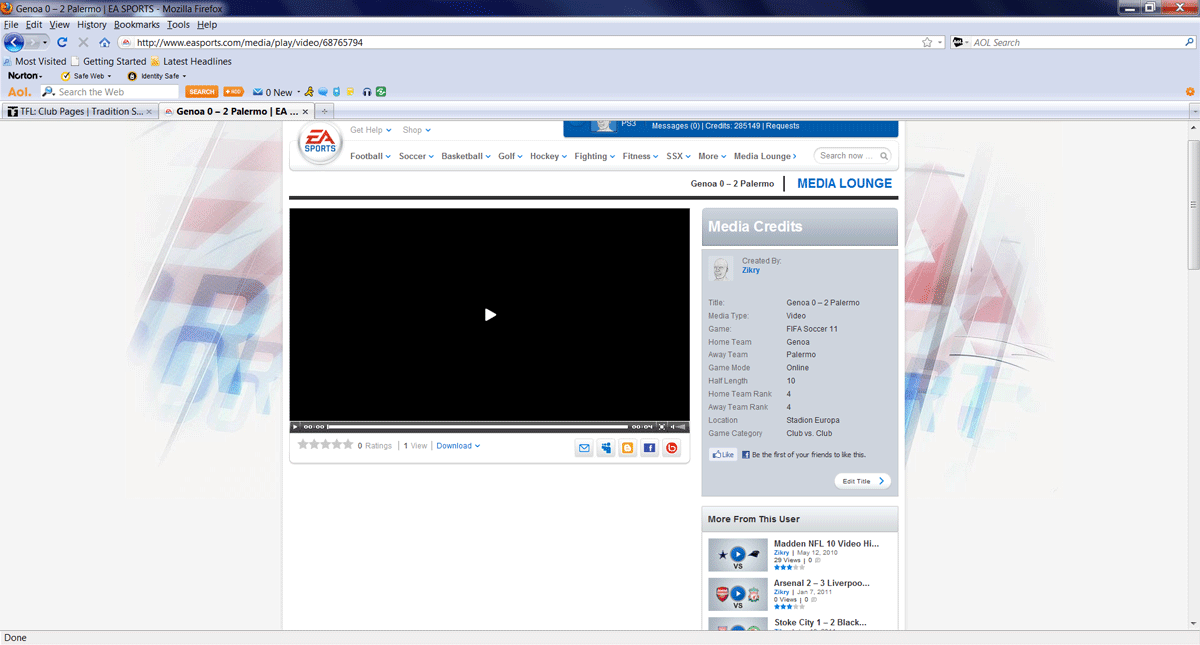Open the Soccer navigation dropdown
The image size is (1200, 645).
(416, 156)
